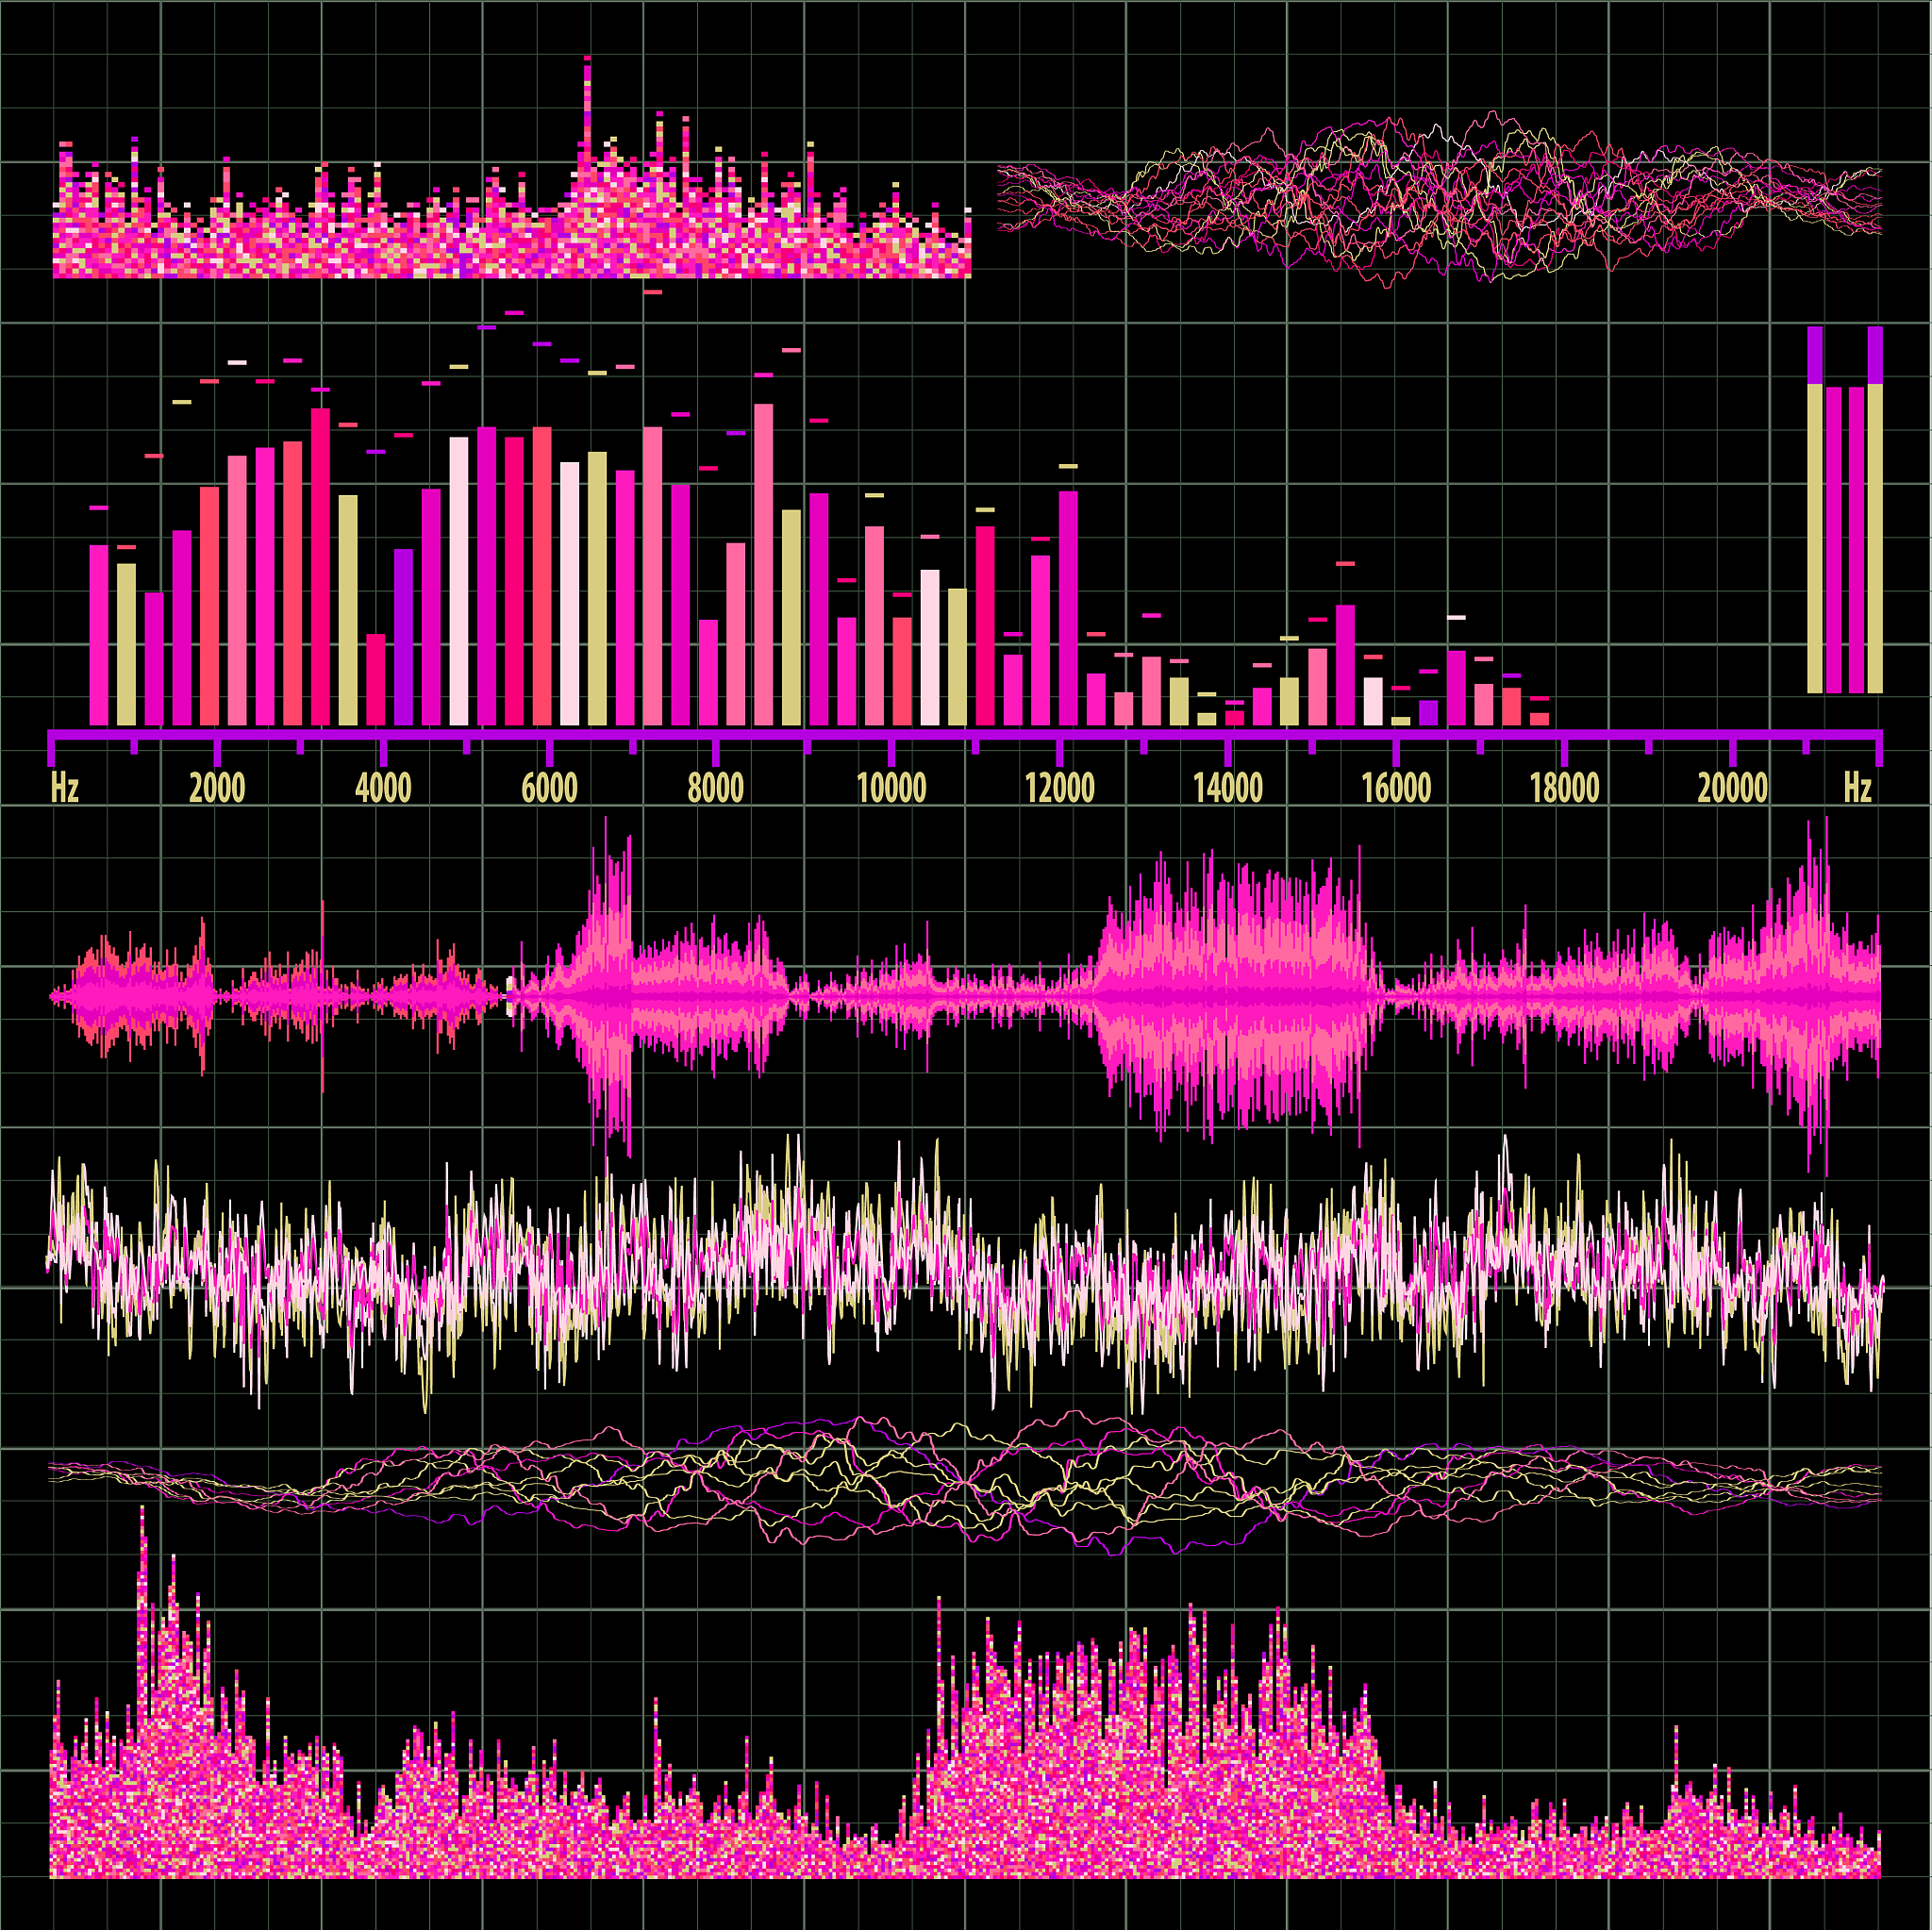Select the purple spectrum bar near 4000 Hz
Image resolution: width=1932 pixels, height=1930 pixels.
click(x=403, y=637)
